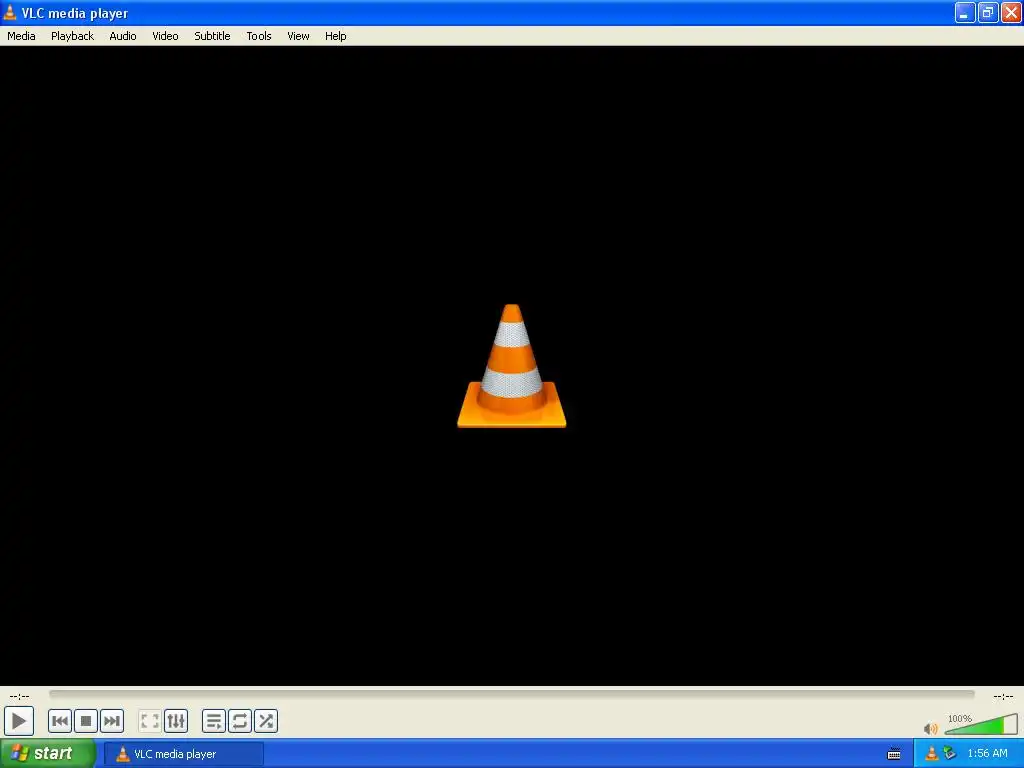Restore down the VLC window
This screenshot has width=1024, height=768.
pyautogui.click(x=988, y=12)
